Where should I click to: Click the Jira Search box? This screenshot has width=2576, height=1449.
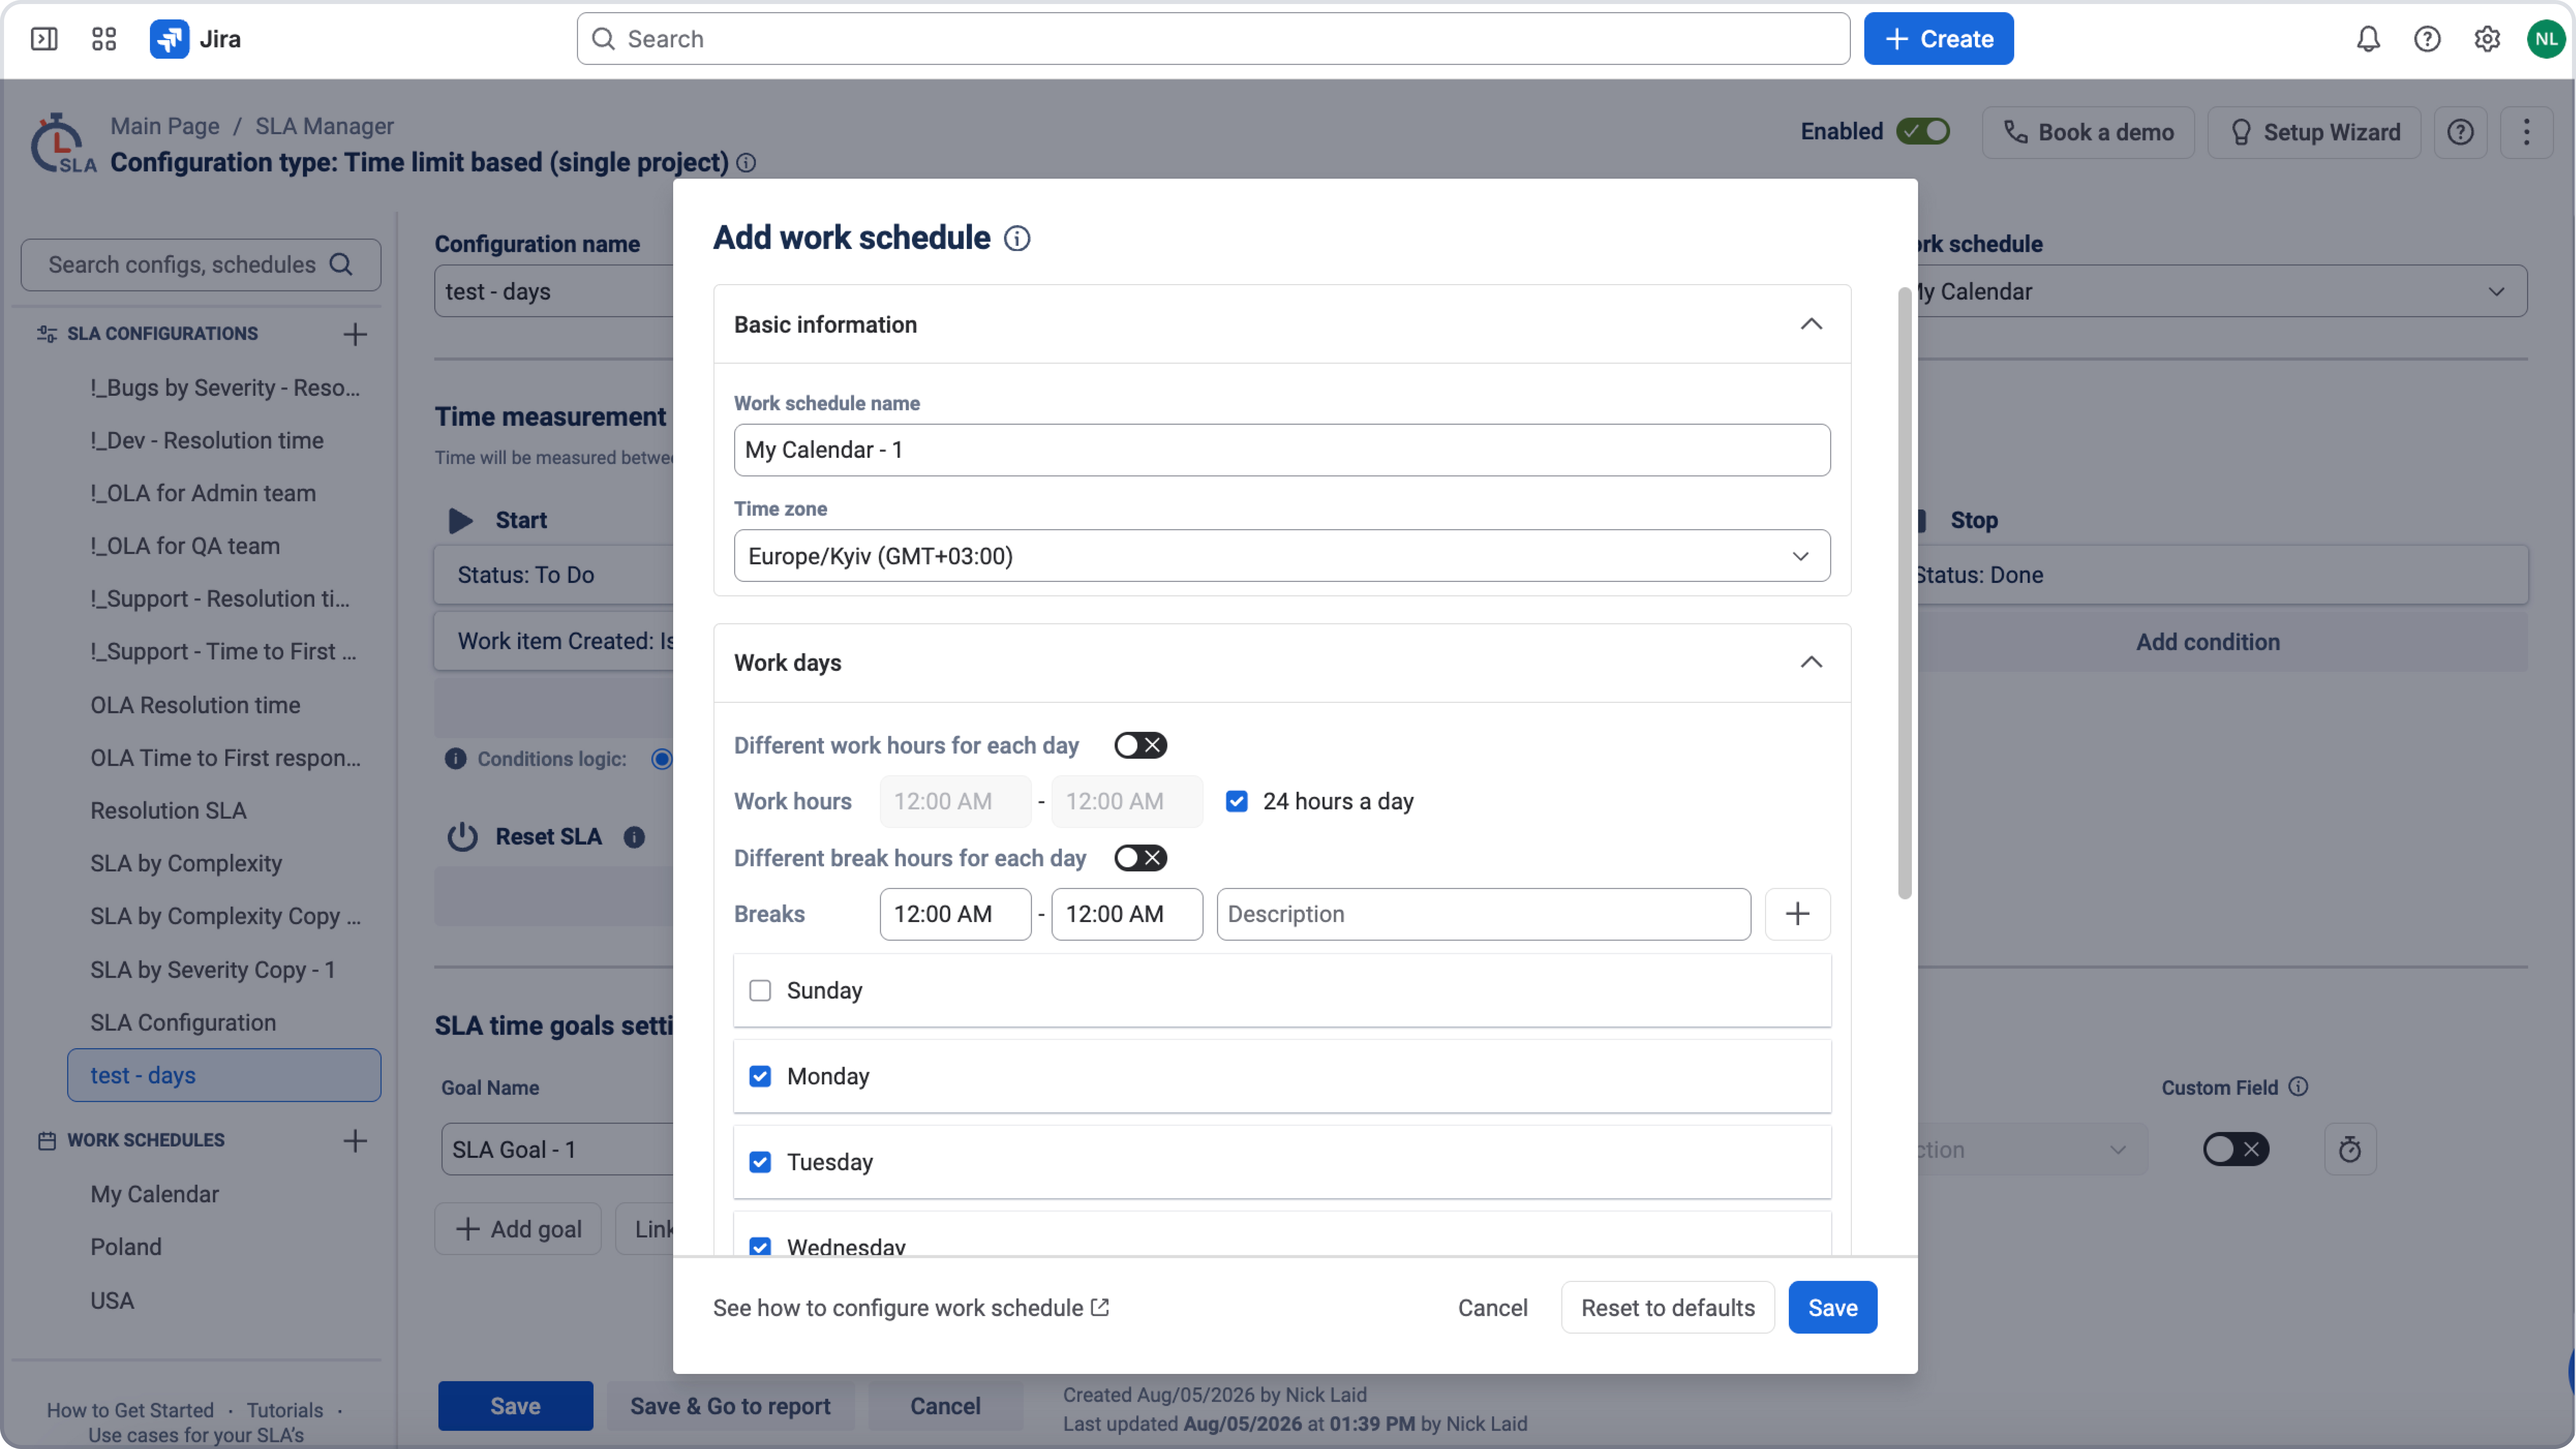[x=1213, y=39]
